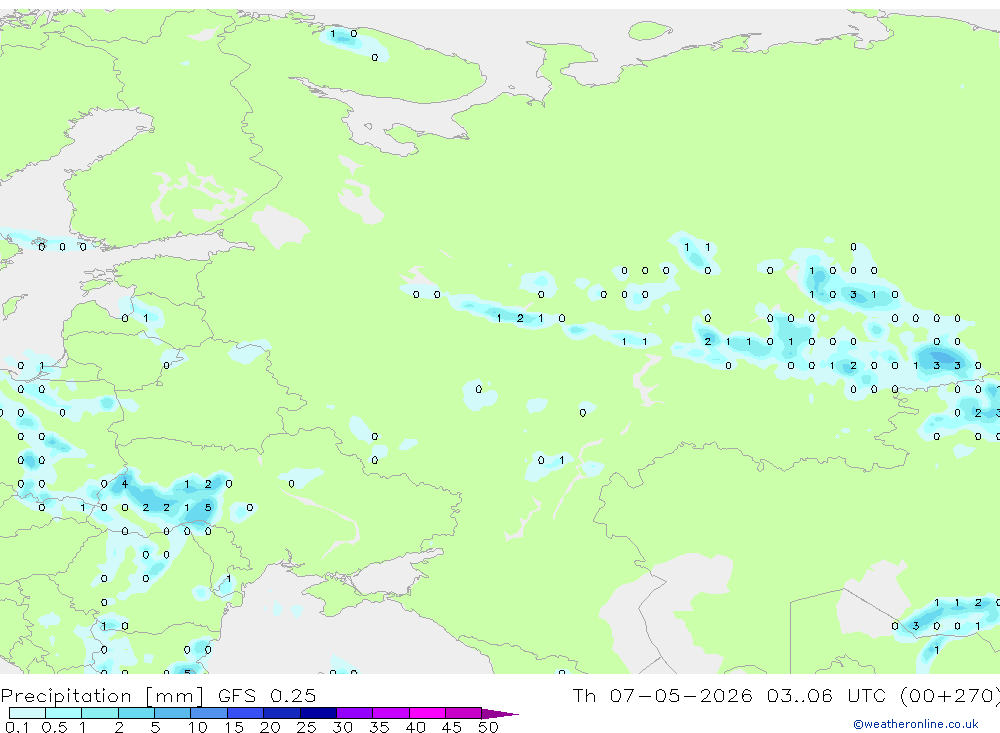Click the '50' legend scale label
1000x733 pixels.
[488, 727]
